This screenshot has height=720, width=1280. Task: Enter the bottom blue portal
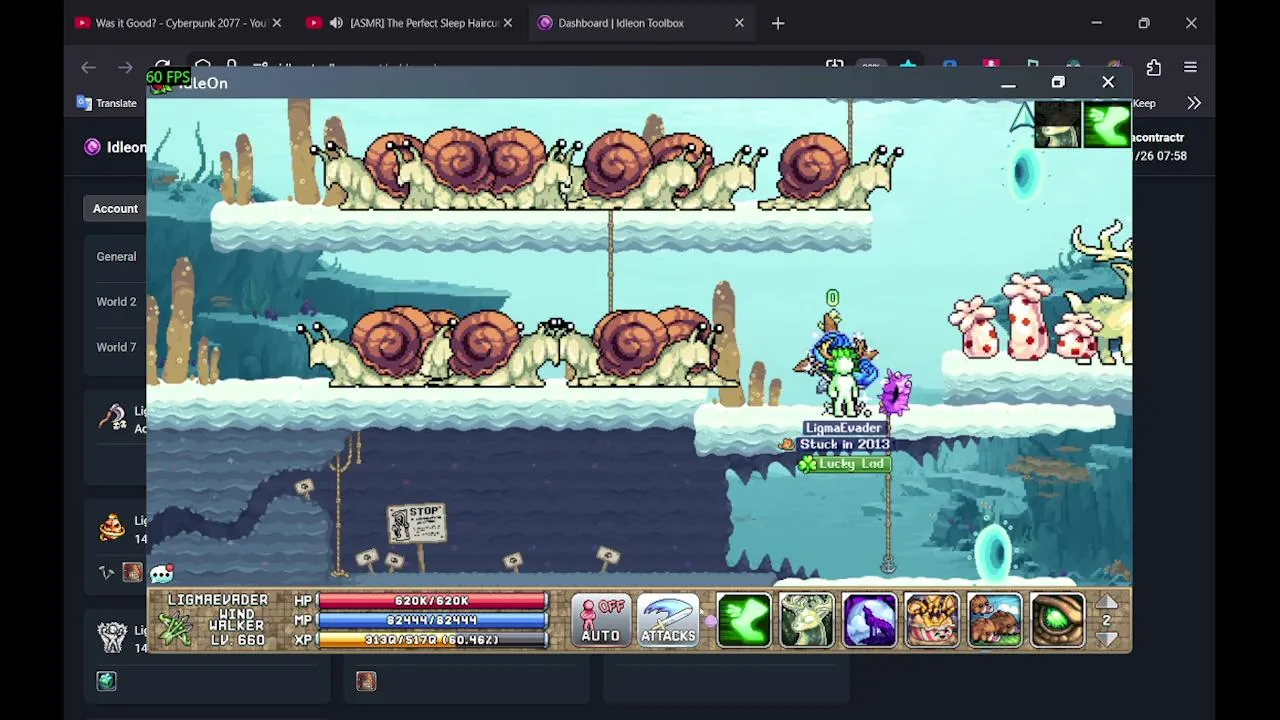994,551
